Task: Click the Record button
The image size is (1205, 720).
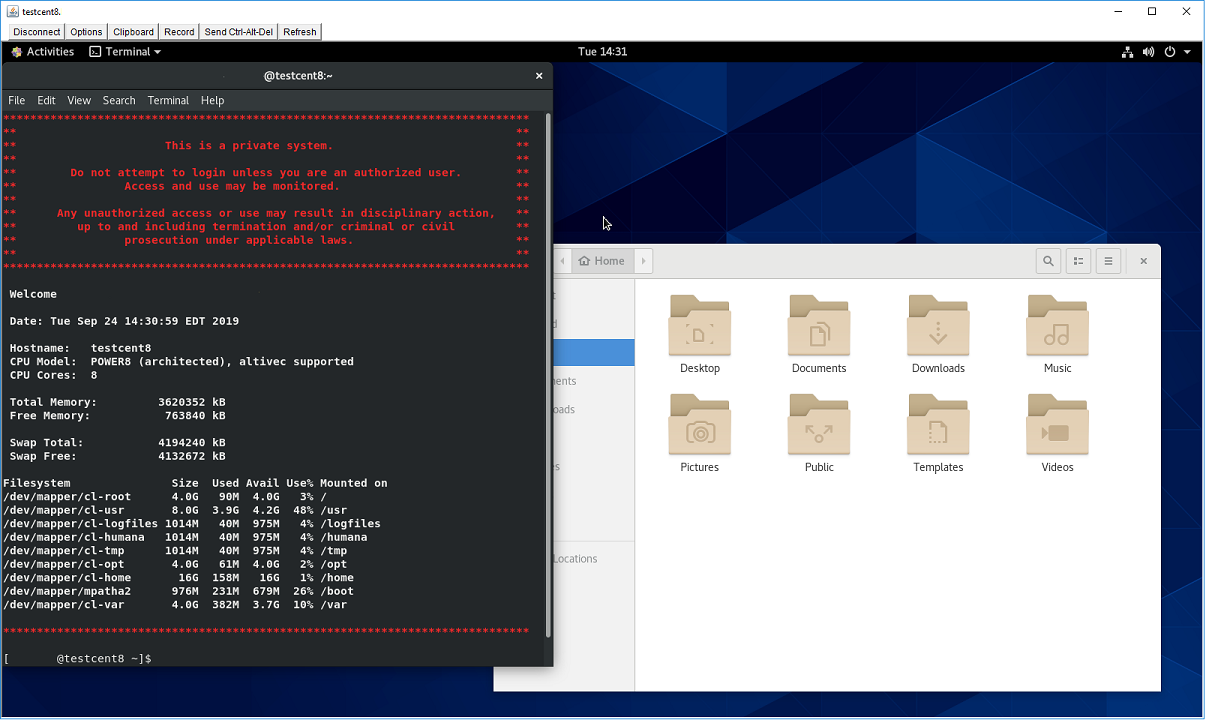Action: 179,32
